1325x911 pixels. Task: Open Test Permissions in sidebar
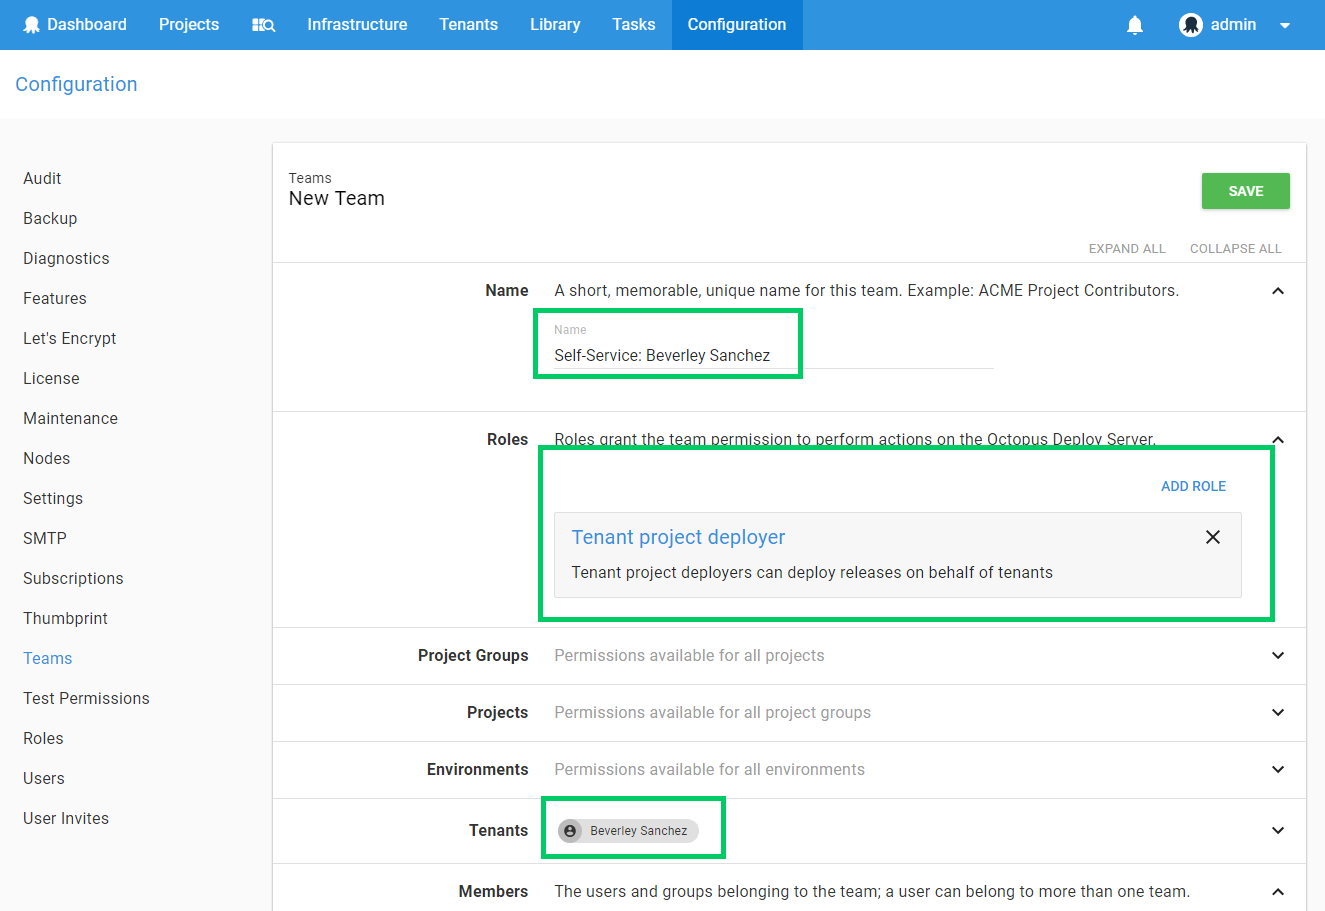[x=86, y=699]
